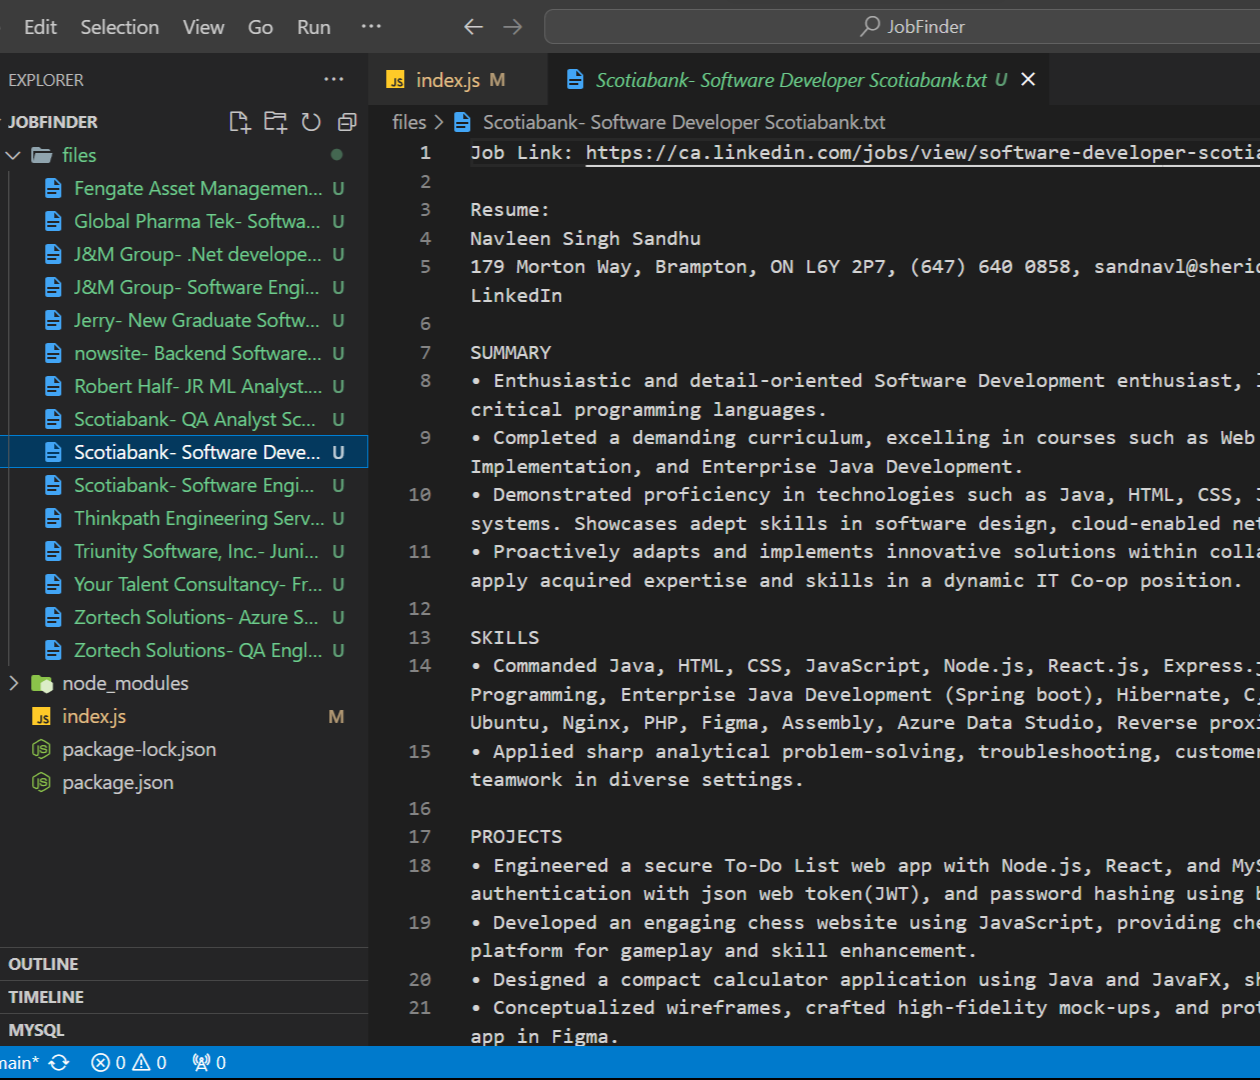
Task: Click line number 13 in the gutter
Action: coord(420,637)
